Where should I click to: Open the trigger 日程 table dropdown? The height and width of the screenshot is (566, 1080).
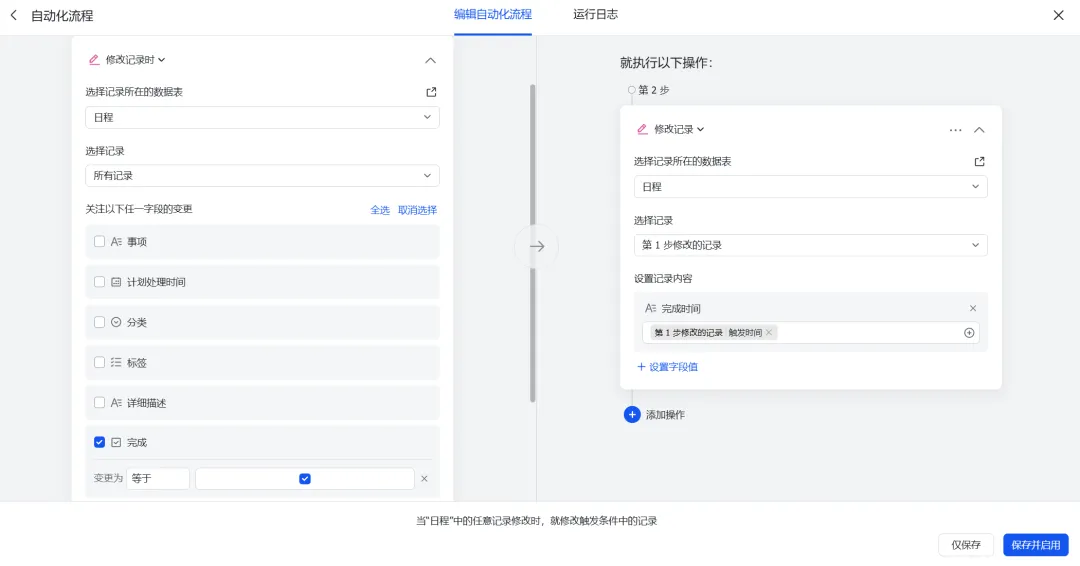coord(262,117)
